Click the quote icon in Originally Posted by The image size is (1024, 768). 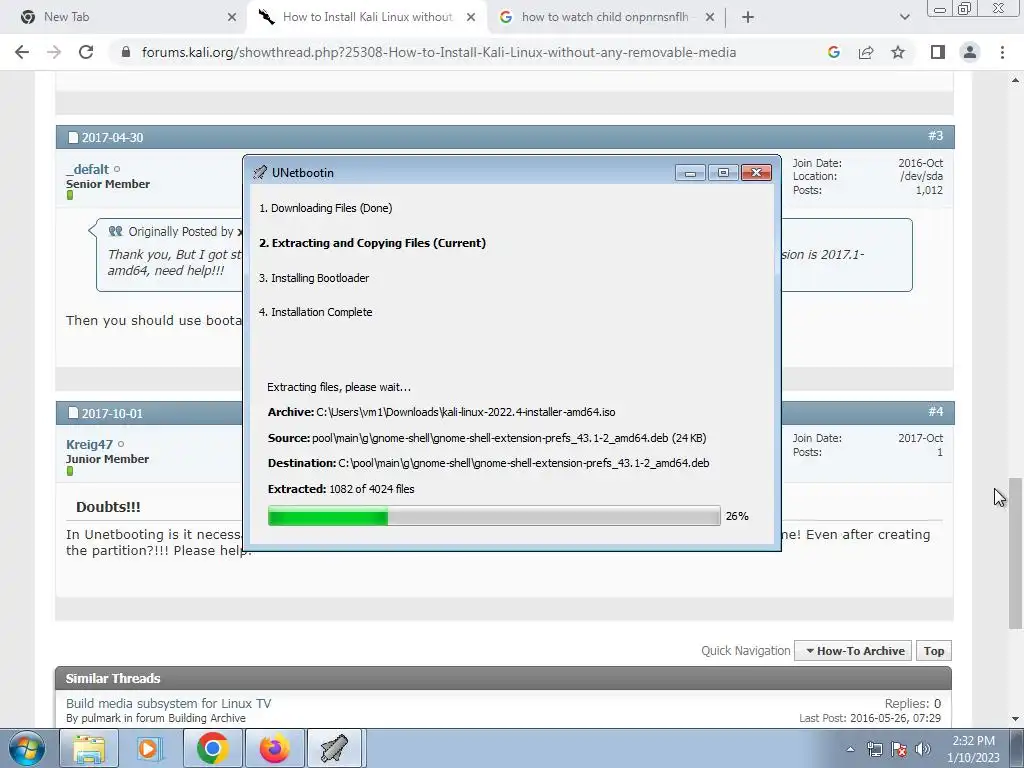coord(116,231)
